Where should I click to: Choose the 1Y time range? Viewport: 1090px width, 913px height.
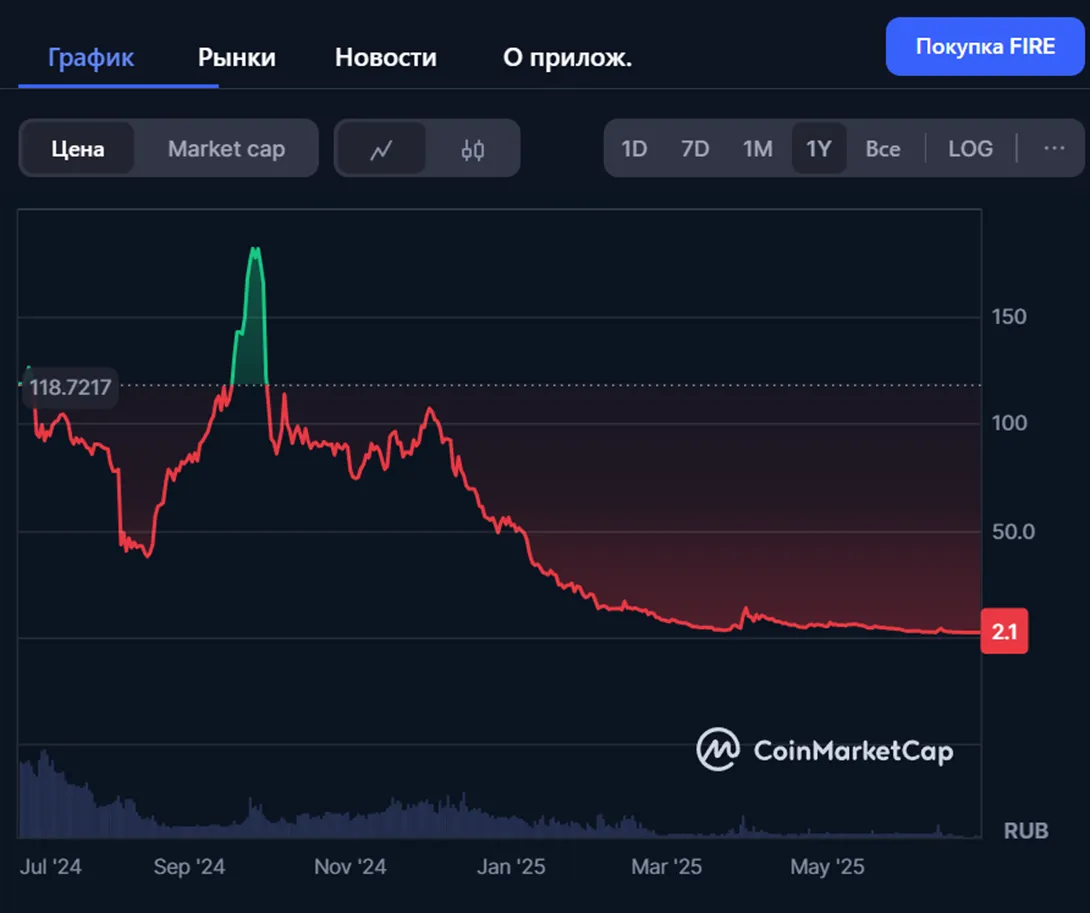(x=819, y=149)
